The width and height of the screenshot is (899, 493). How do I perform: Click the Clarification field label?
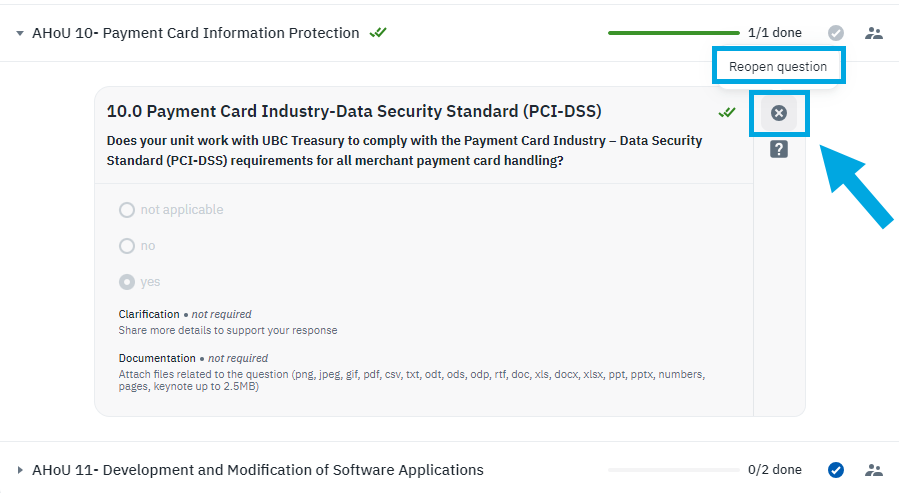point(149,314)
